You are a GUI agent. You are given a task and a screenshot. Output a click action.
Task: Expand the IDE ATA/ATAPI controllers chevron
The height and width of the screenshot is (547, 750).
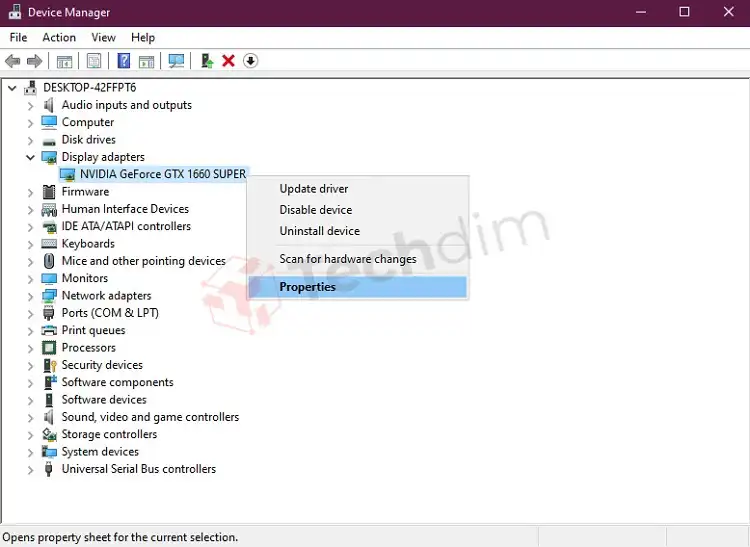coord(30,227)
